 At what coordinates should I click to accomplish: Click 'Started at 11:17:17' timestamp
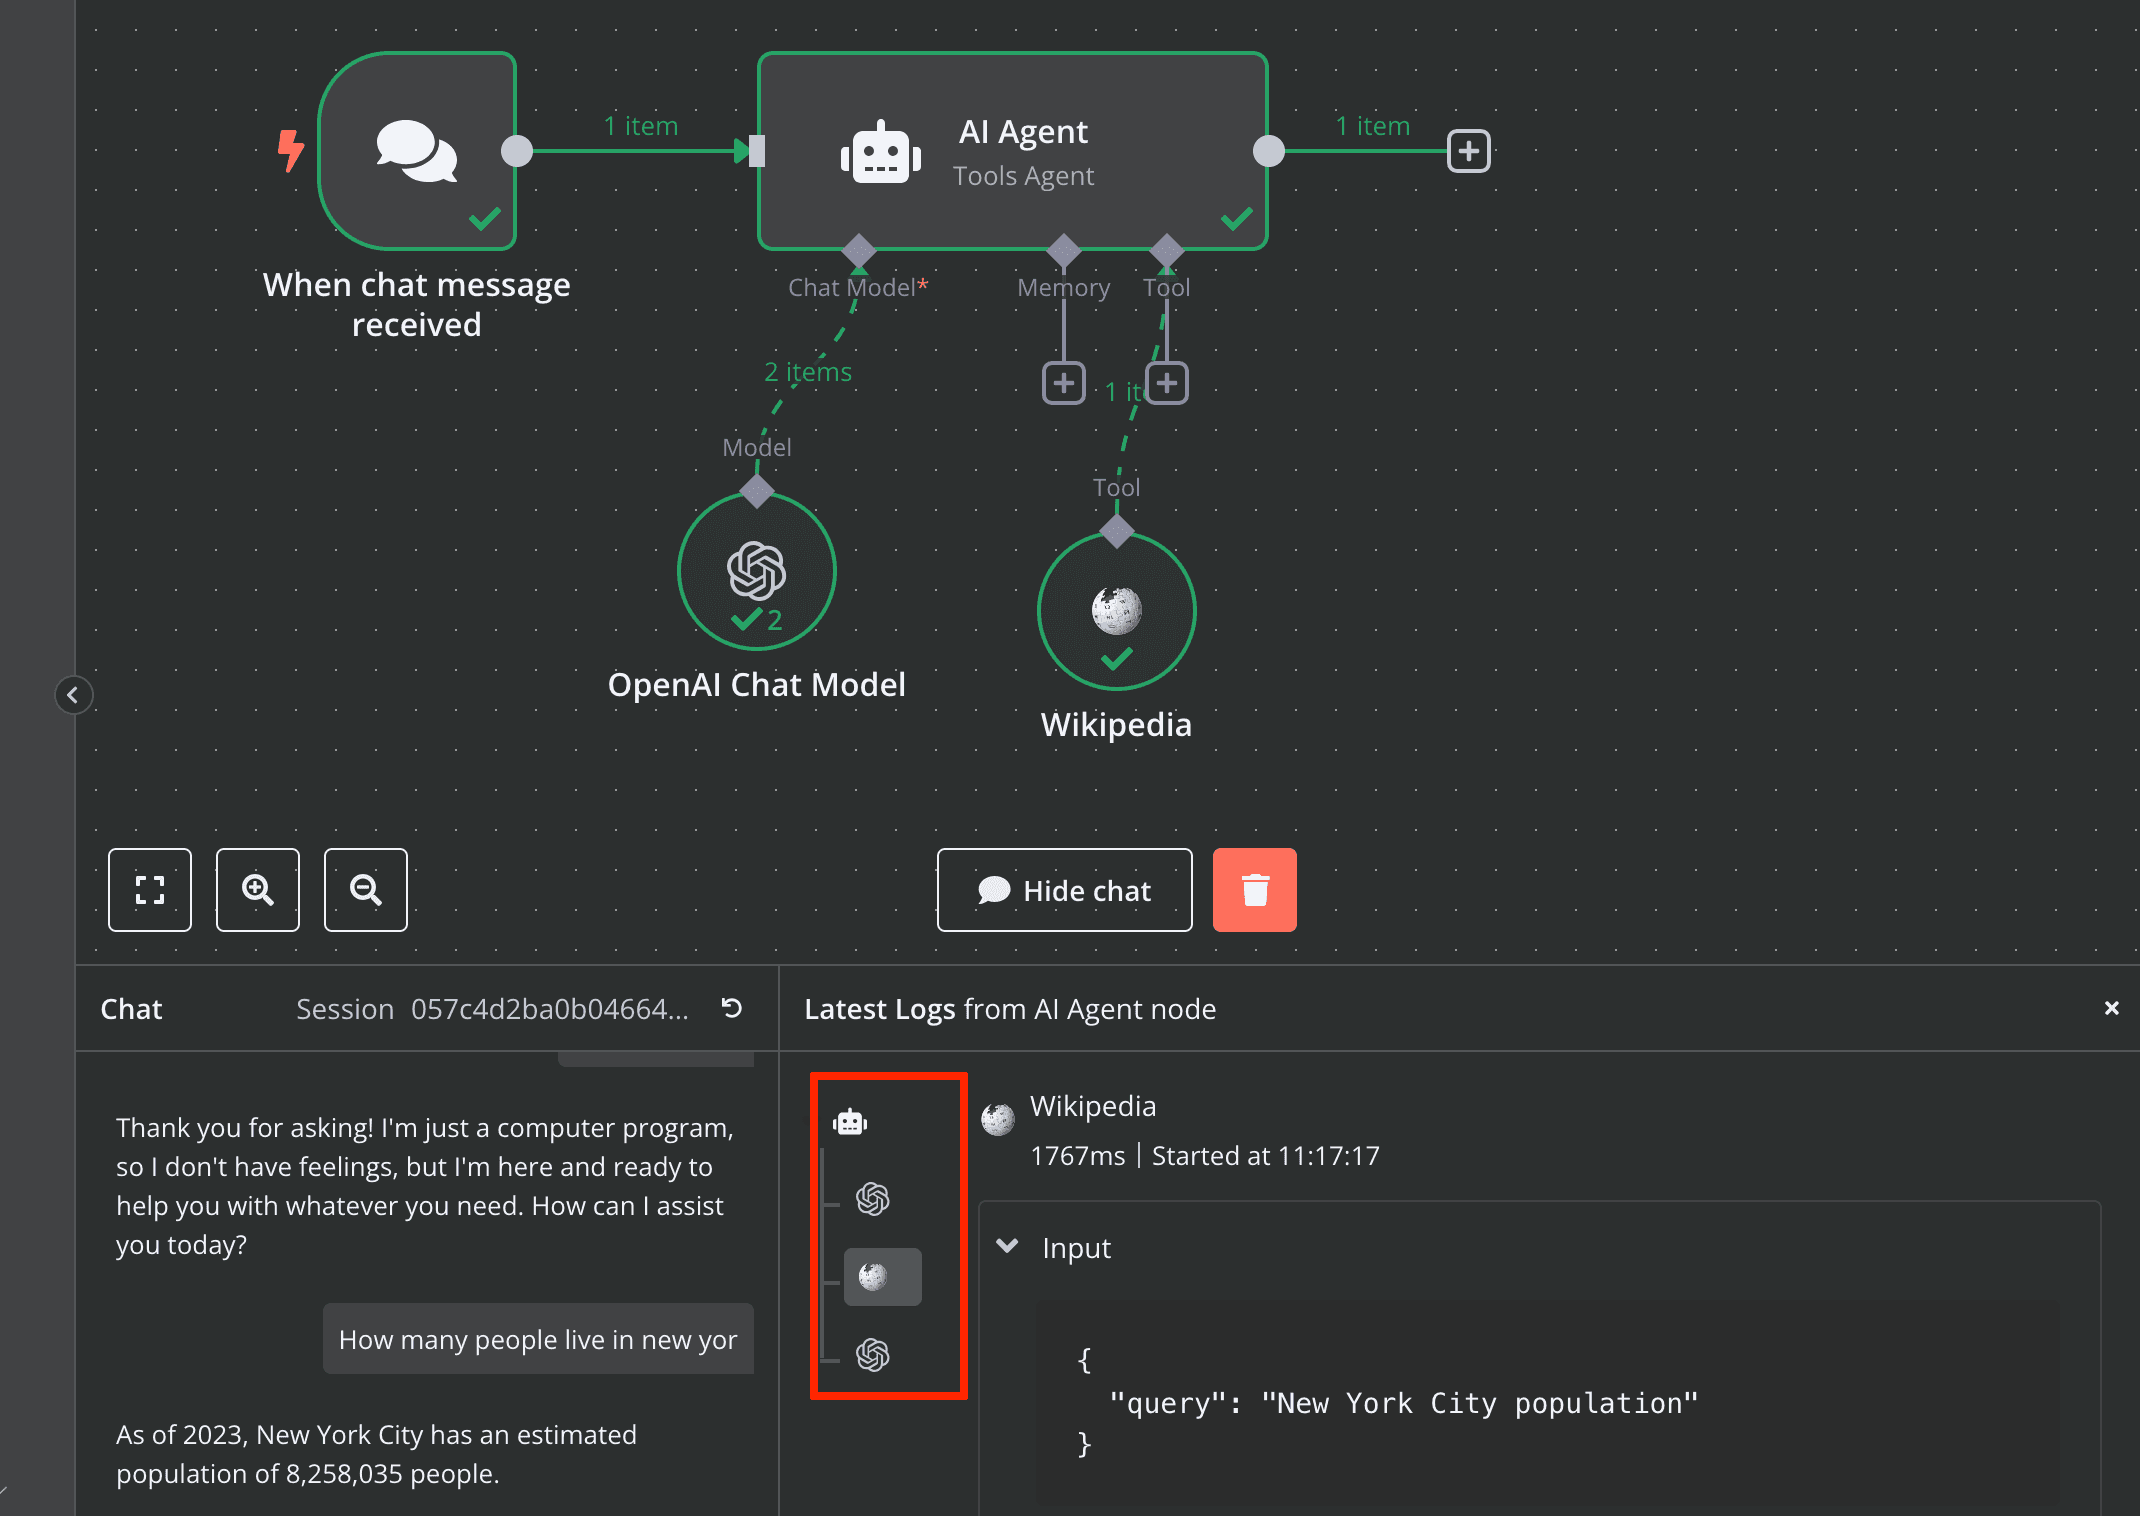(x=1266, y=1156)
